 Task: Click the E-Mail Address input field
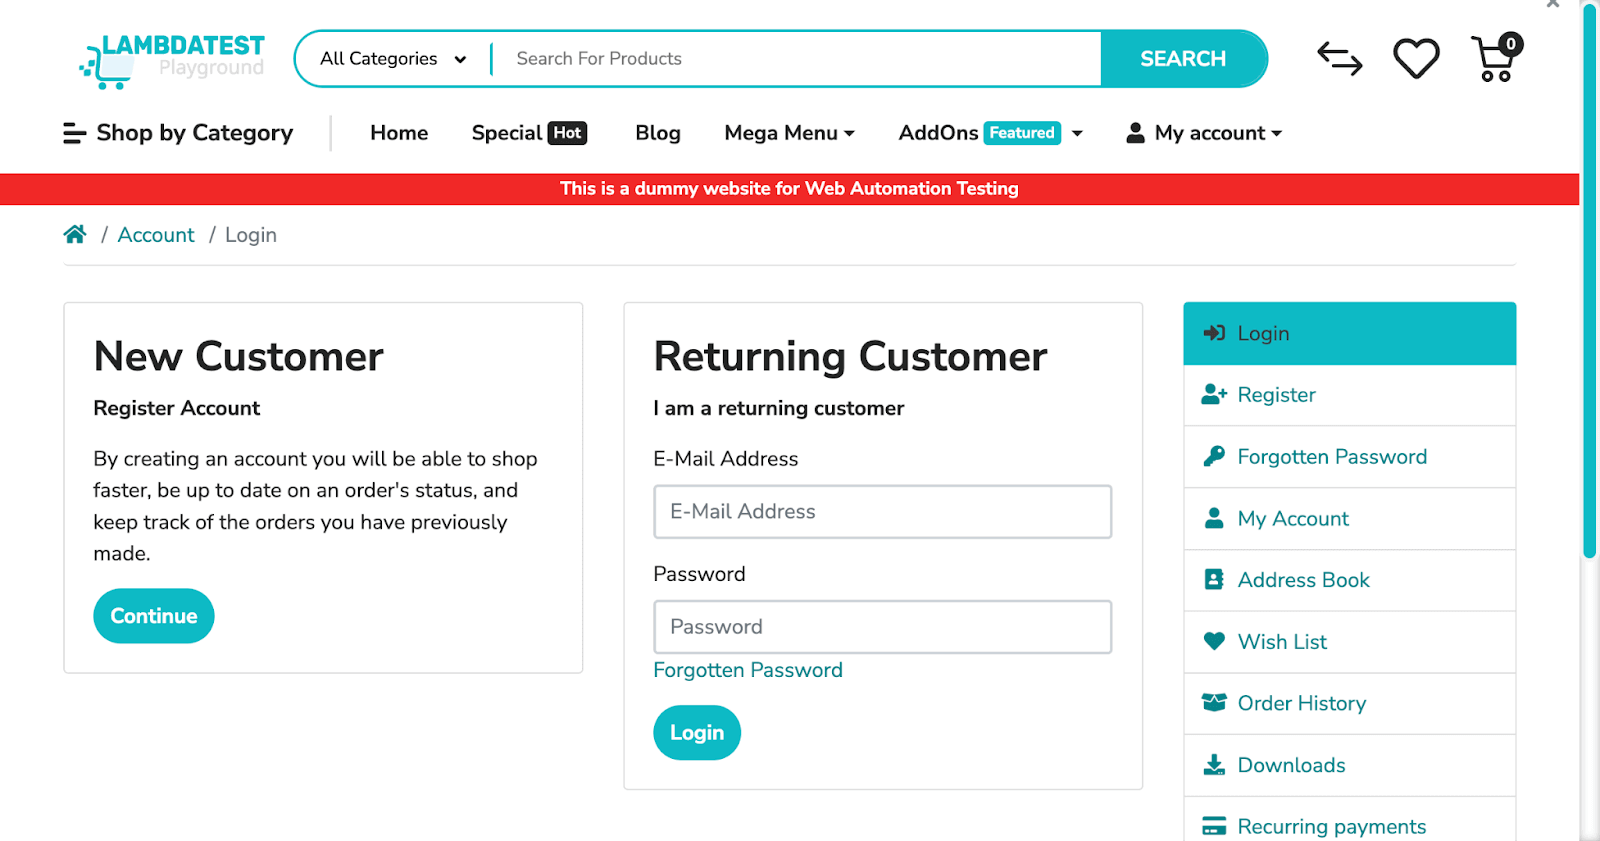click(882, 512)
